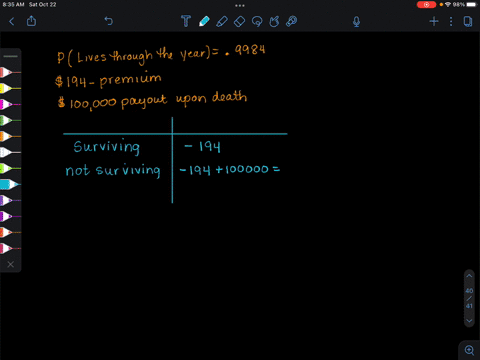The height and width of the screenshot is (360, 480).
Task: Open the page manager view icon
Action: point(468,21)
